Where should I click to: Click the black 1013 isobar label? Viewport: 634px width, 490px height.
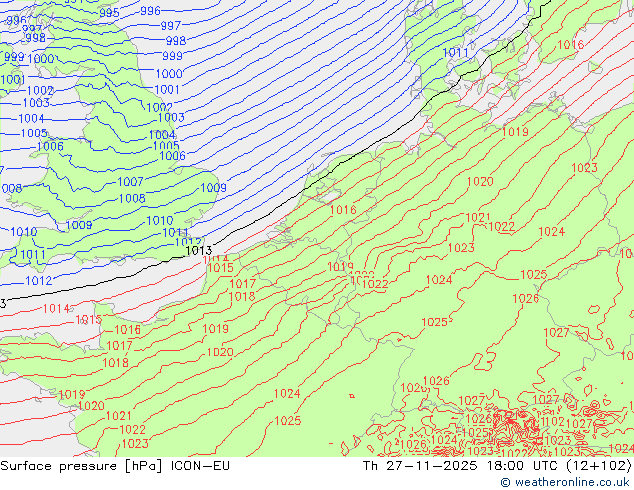pyautogui.click(x=198, y=251)
